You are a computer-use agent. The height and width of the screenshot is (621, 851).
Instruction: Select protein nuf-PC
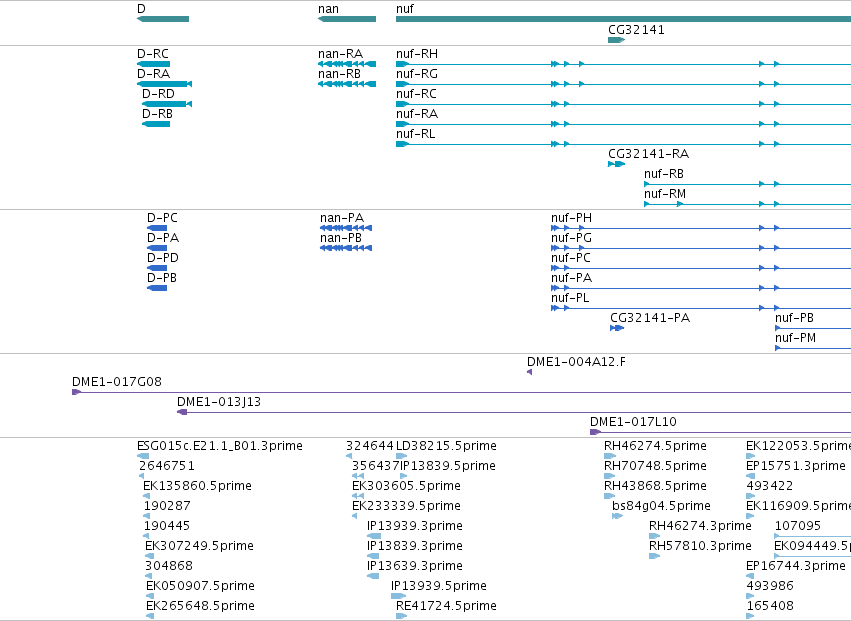[701, 268]
